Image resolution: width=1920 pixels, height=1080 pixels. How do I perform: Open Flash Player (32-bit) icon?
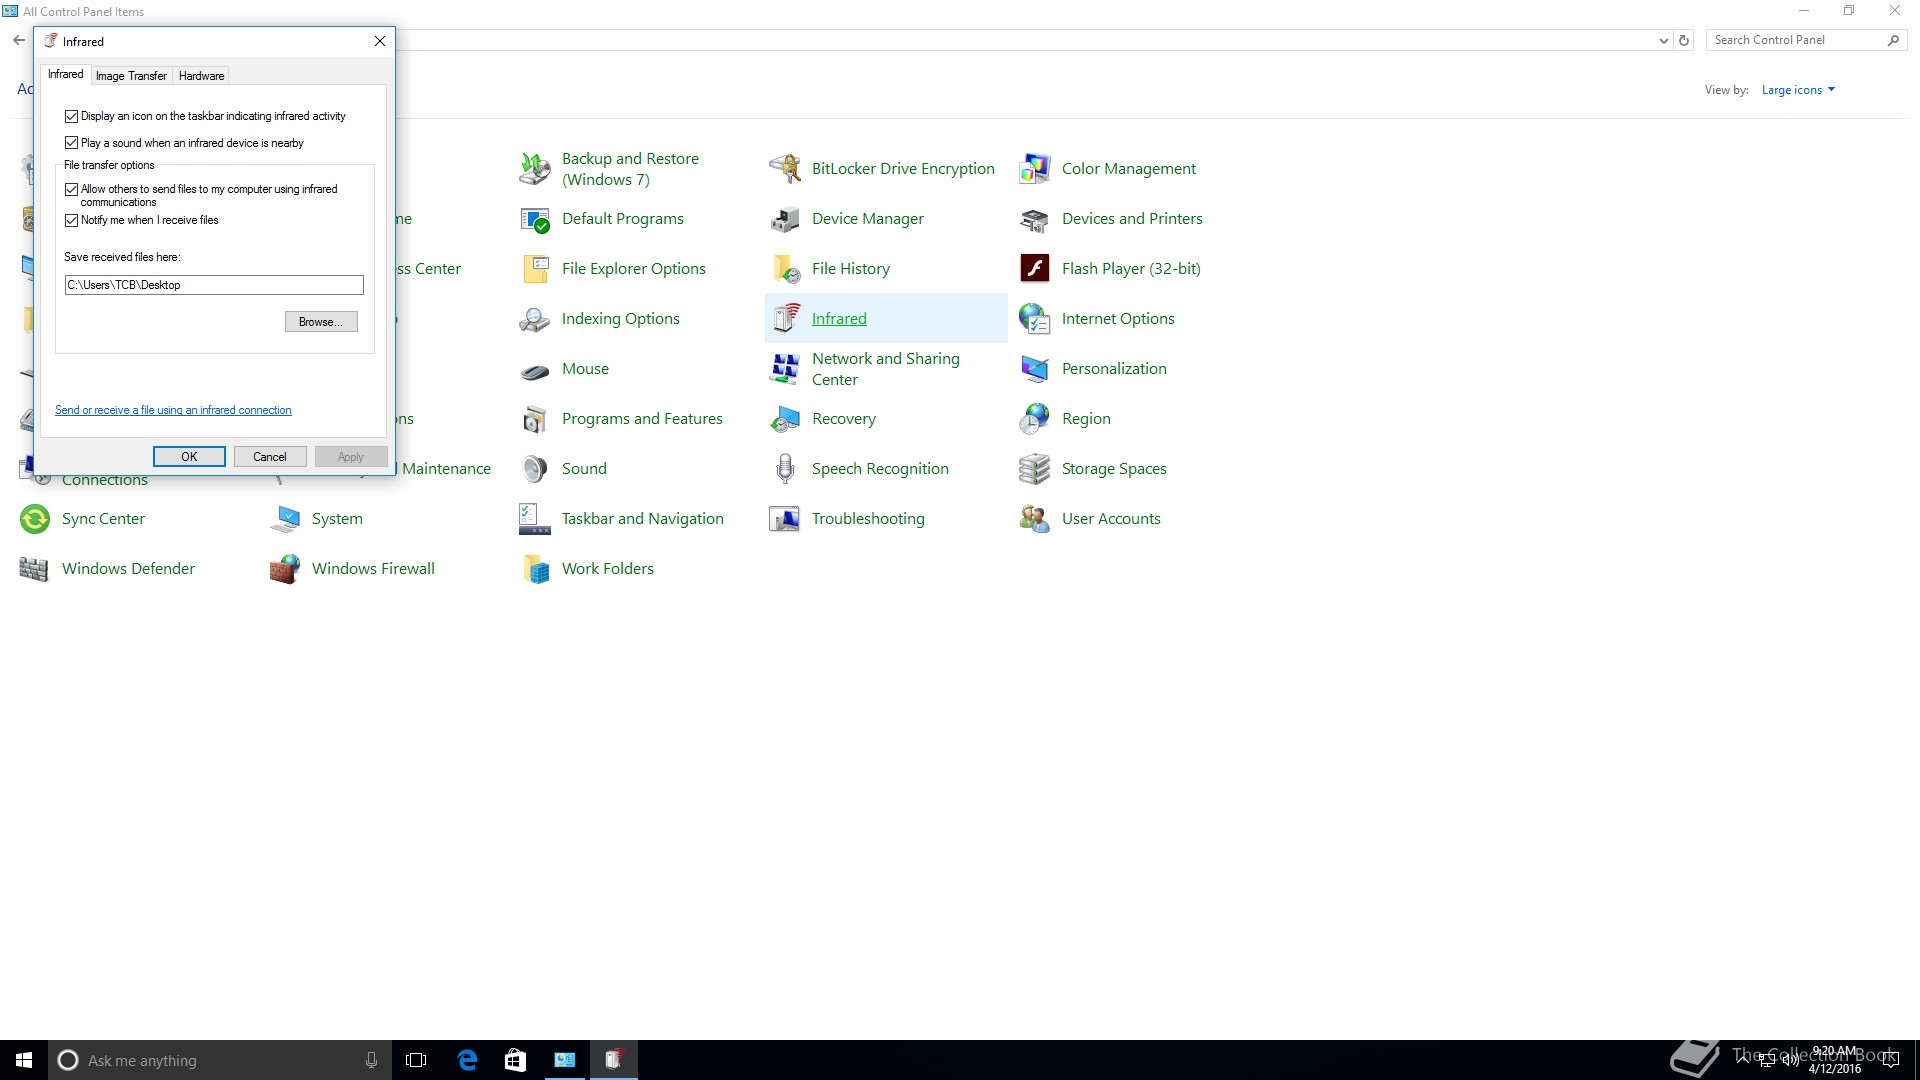pyautogui.click(x=1035, y=269)
